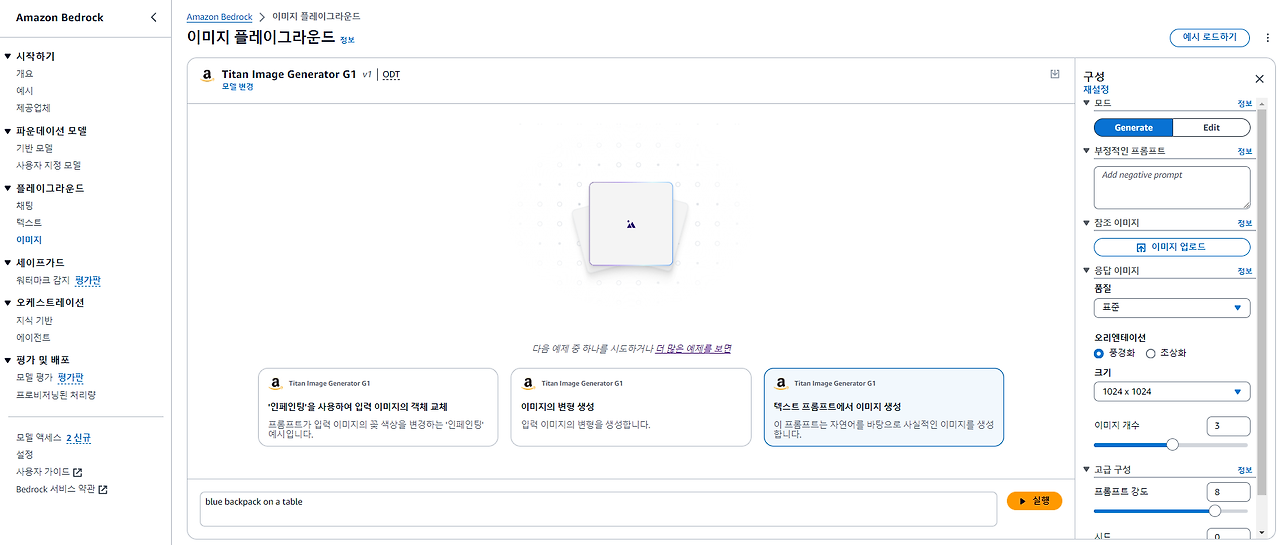Collapse the 고급 구성 section

1088,470
